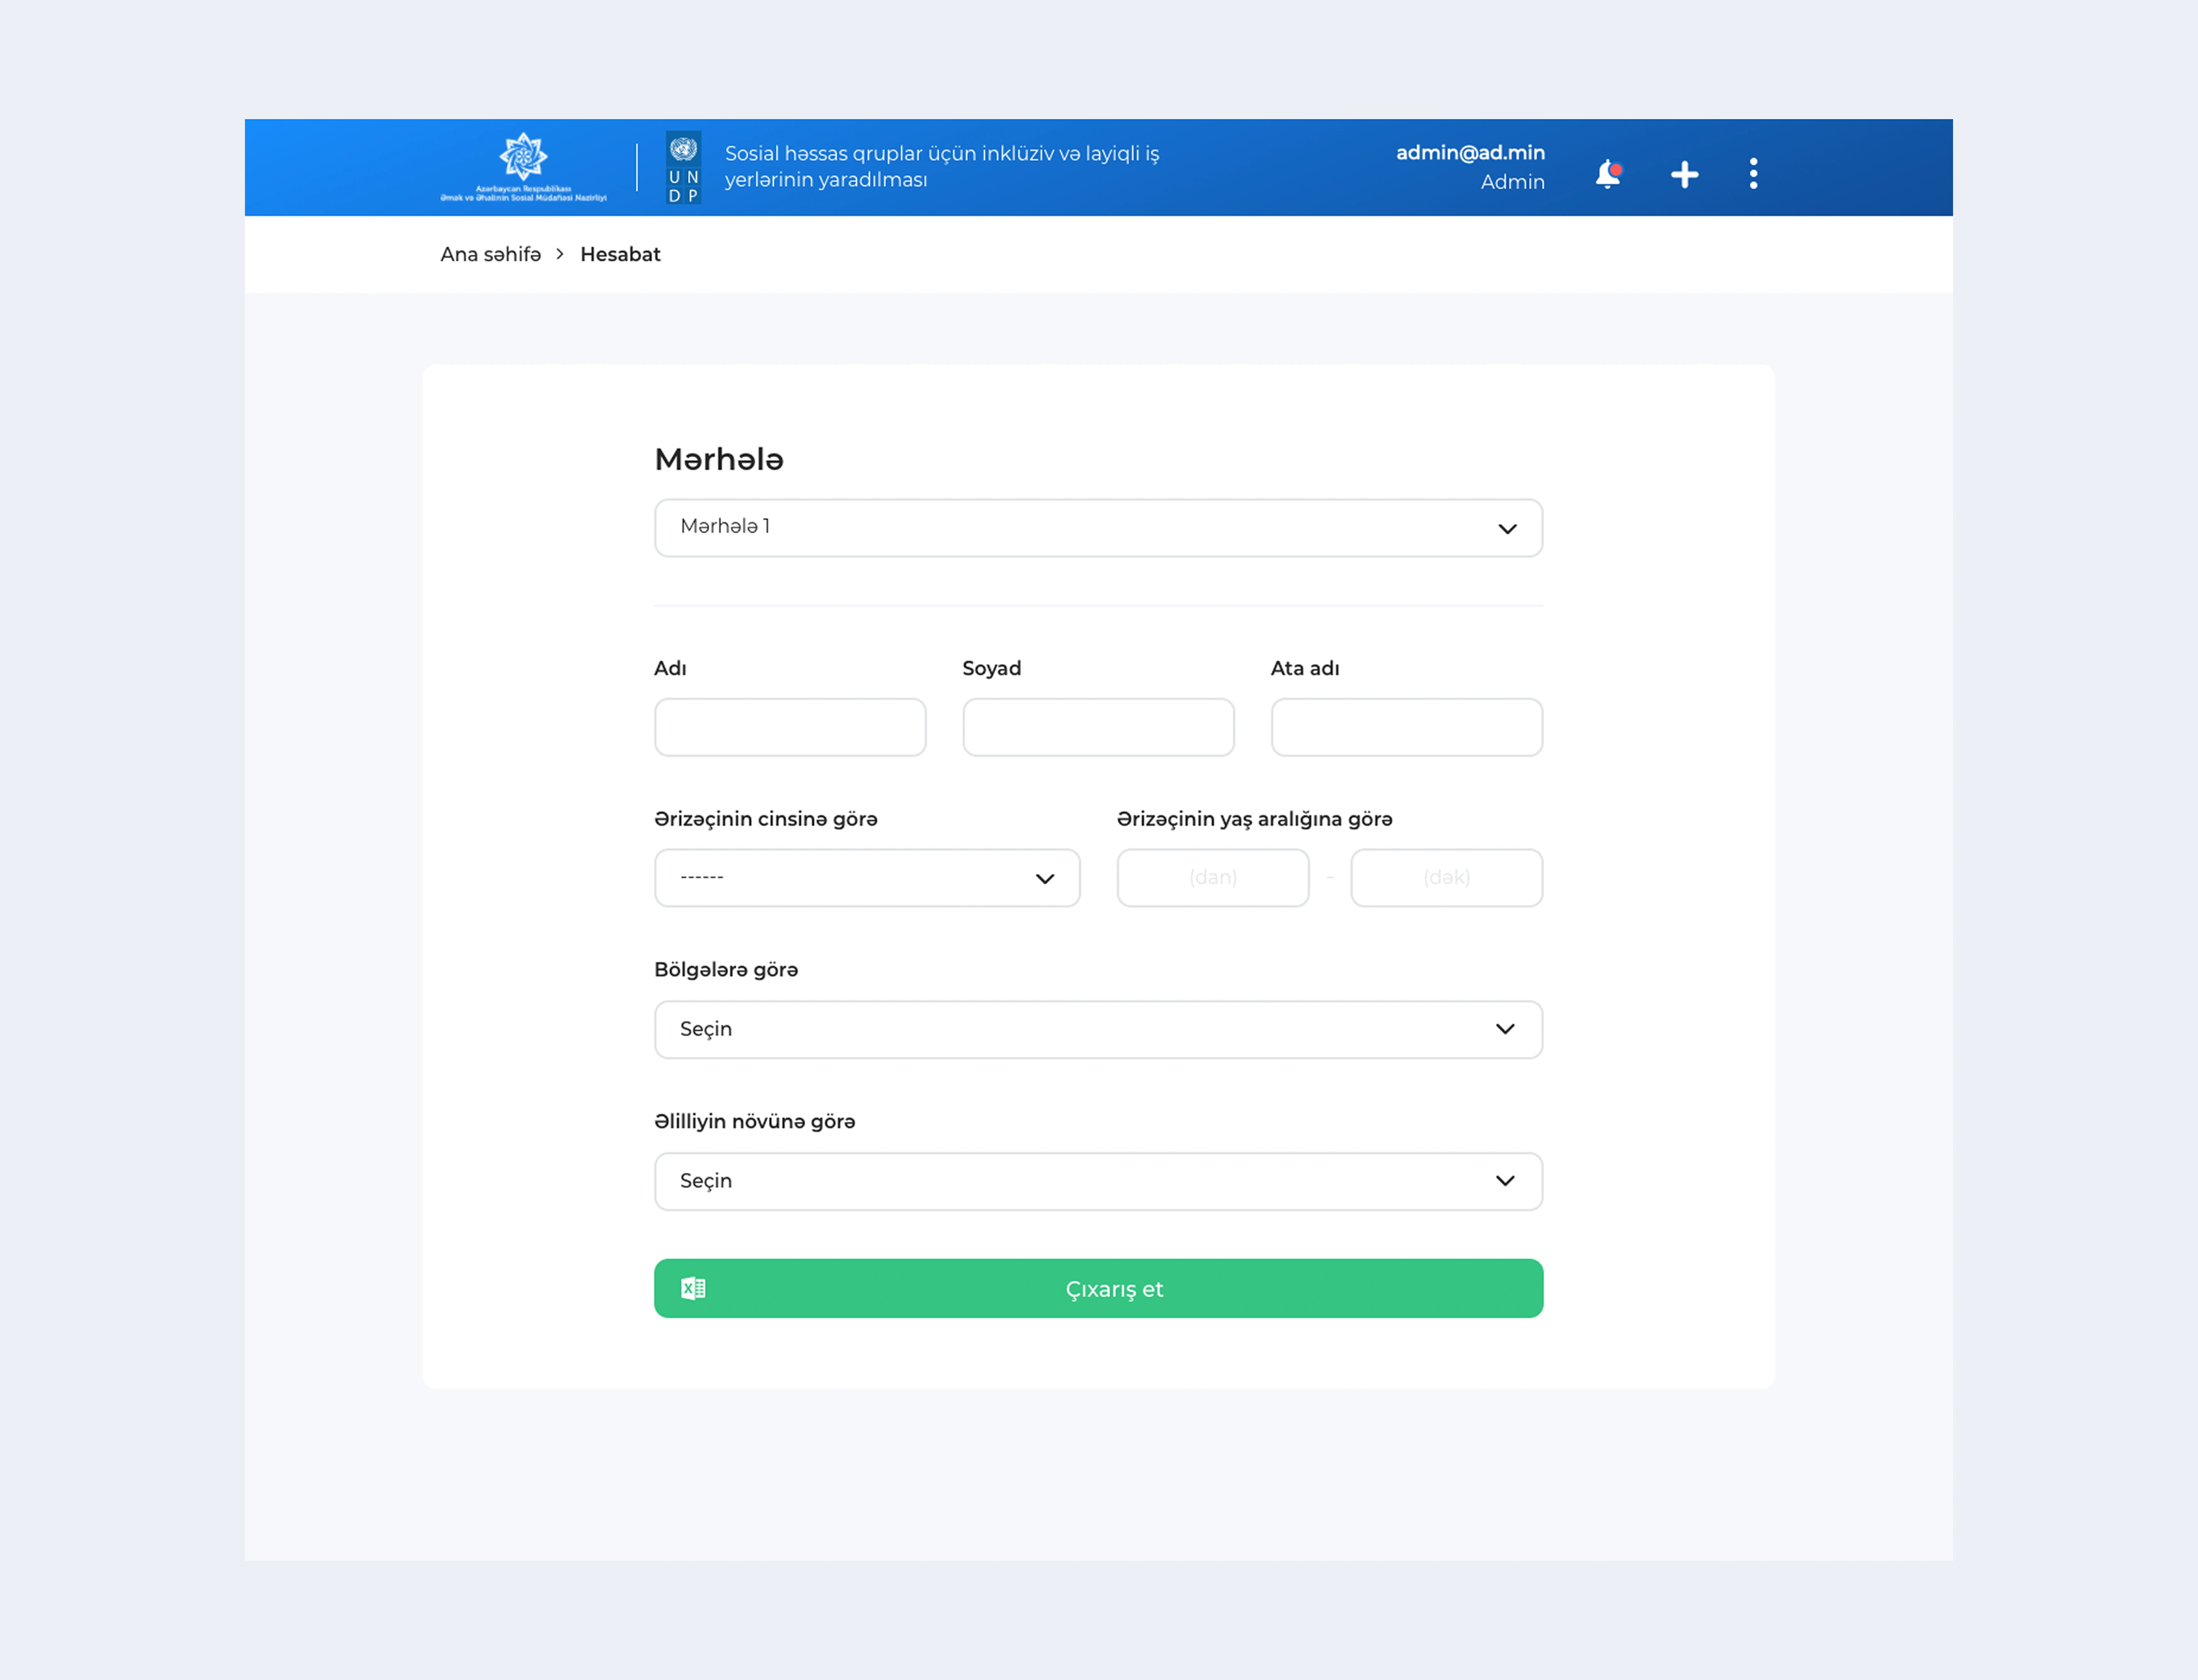Screen dimensions: 2198x1680
Task: Click into the Ata adı field
Action: pyautogui.click(x=1406, y=727)
